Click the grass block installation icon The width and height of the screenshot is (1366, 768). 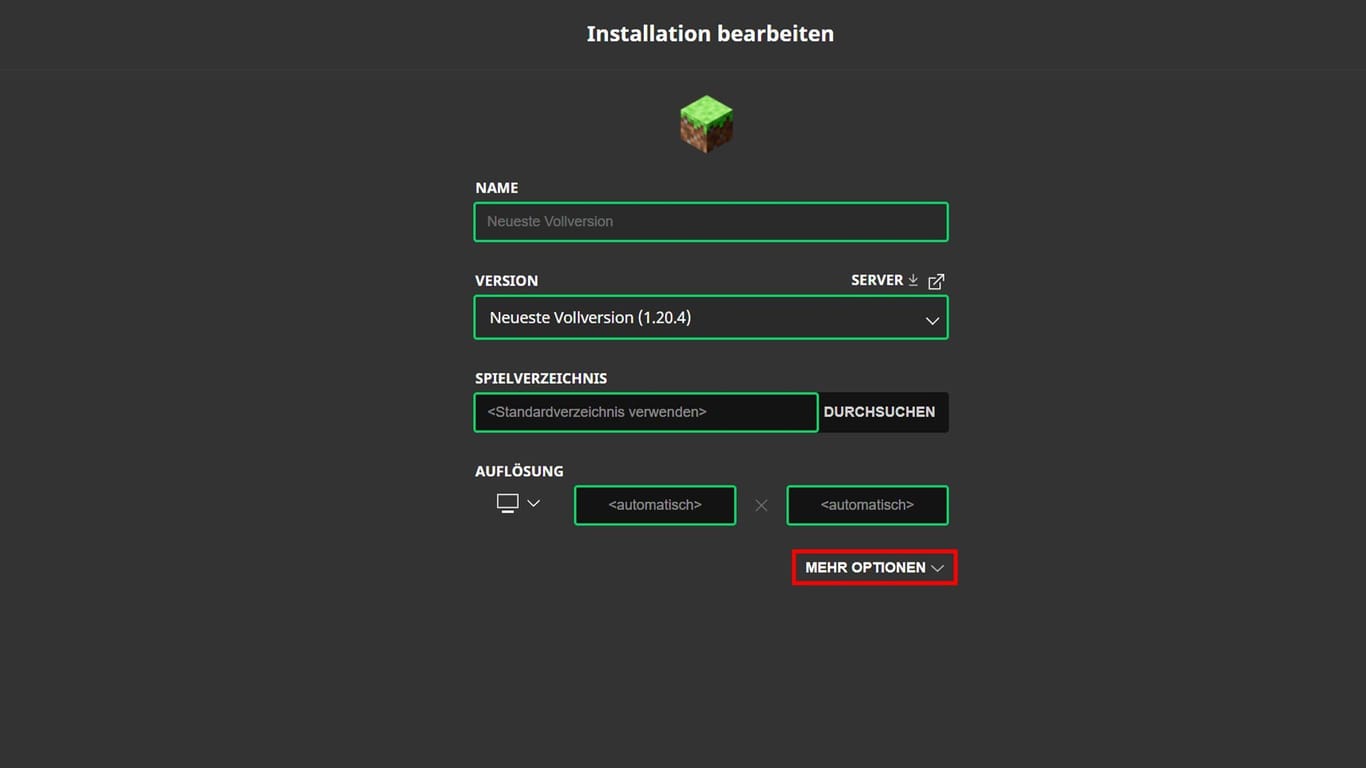pos(706,124)
